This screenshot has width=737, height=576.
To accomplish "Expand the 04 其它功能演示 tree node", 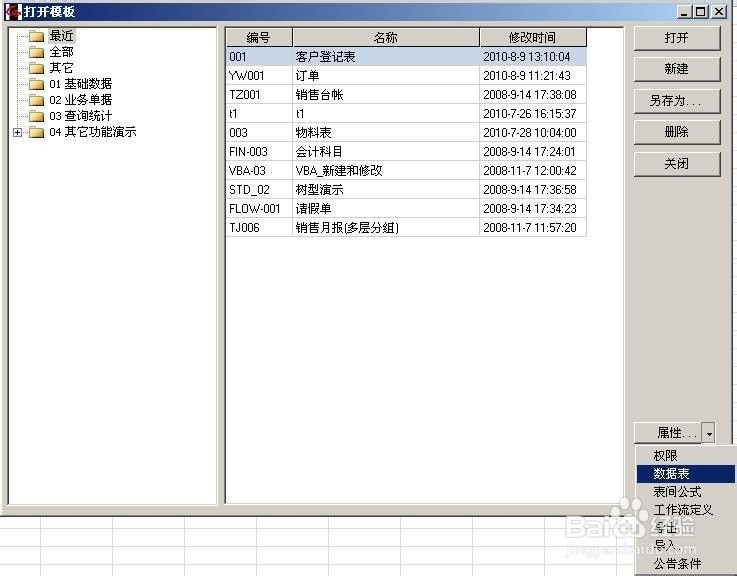I will [17, 133].
